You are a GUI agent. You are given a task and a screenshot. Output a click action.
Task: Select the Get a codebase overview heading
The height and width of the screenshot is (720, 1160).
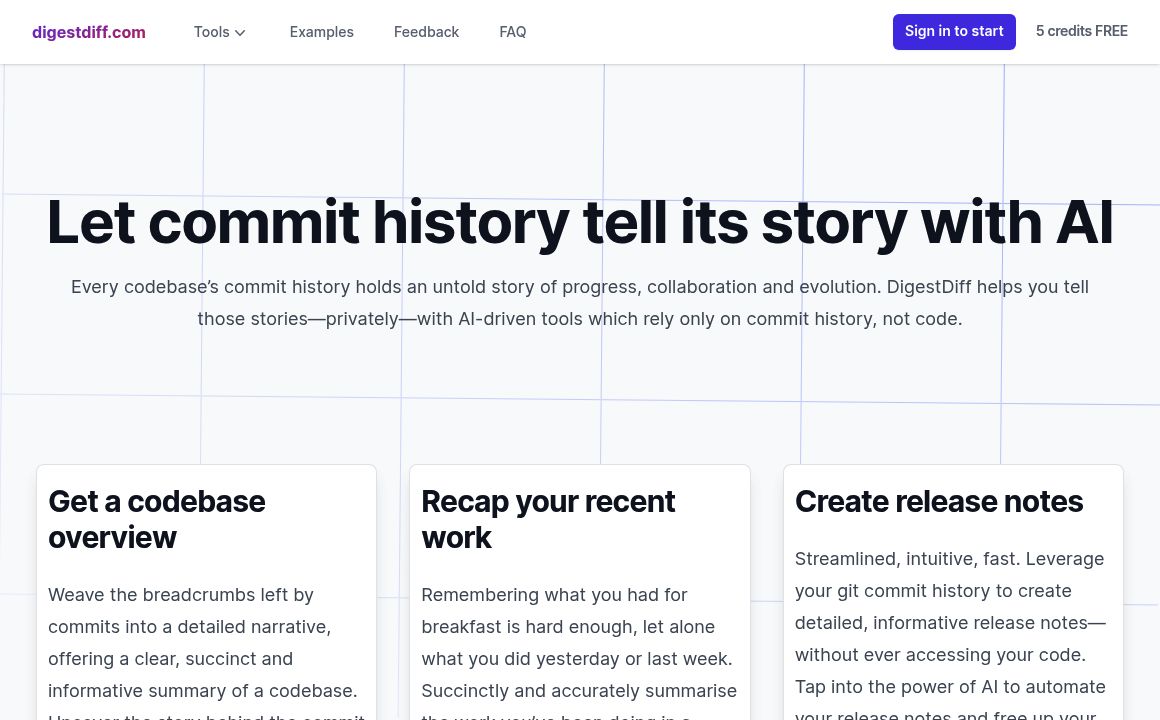157,519
